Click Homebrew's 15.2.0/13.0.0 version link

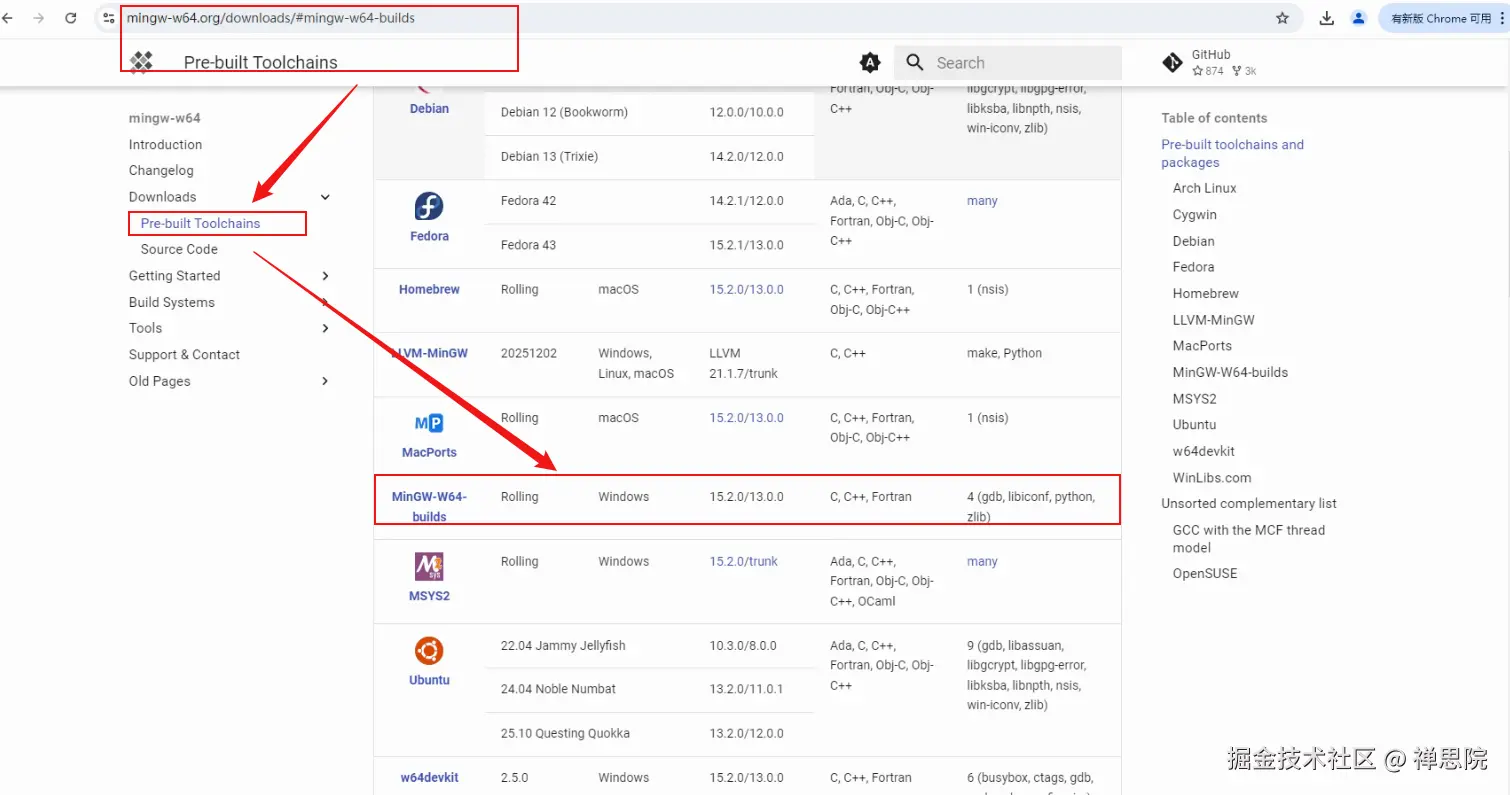coord(746,289)
